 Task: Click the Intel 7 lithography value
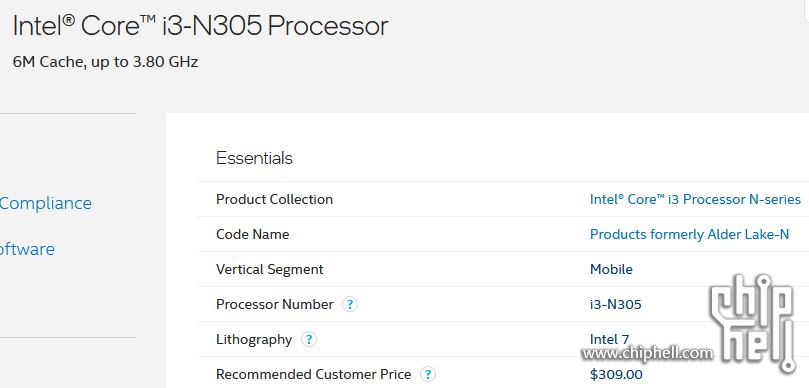[609, 340]
